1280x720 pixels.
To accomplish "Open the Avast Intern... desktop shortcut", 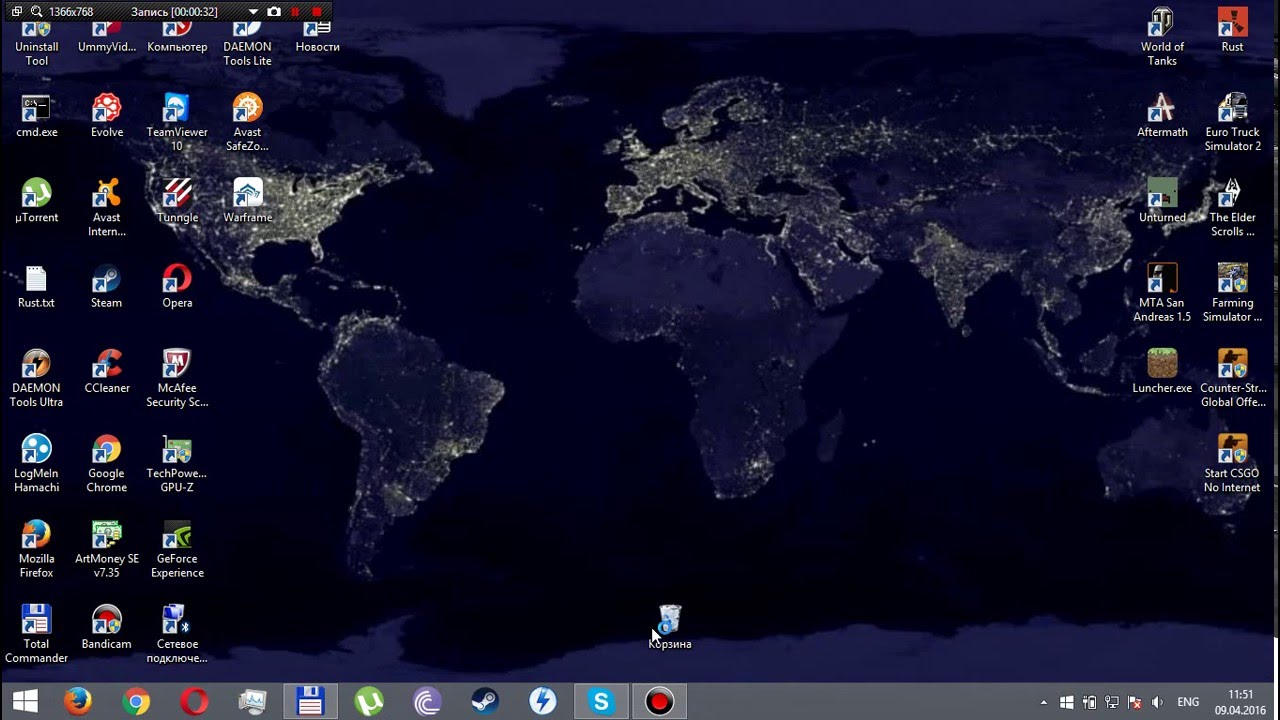I will coord(107,208).
